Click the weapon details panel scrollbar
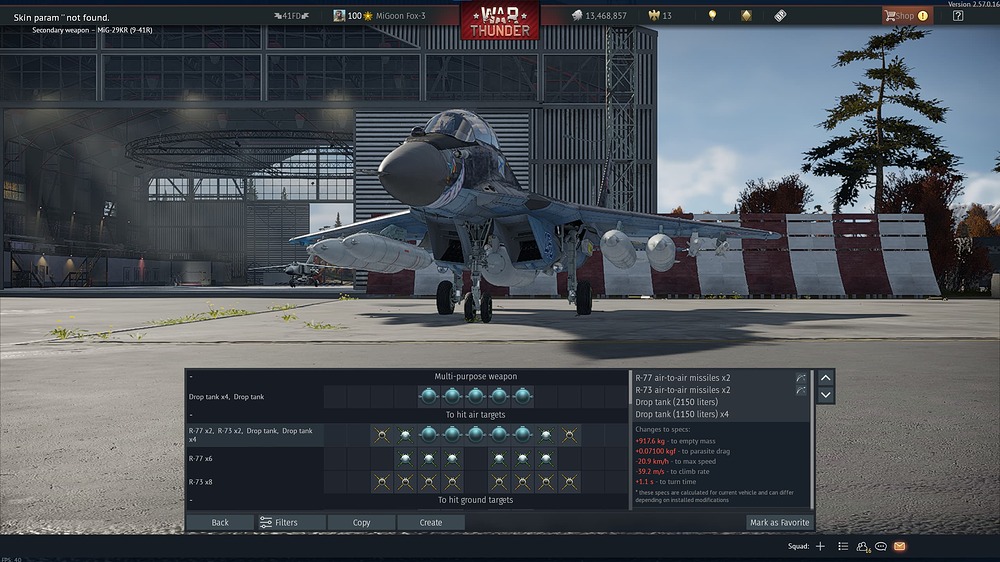 812,440
